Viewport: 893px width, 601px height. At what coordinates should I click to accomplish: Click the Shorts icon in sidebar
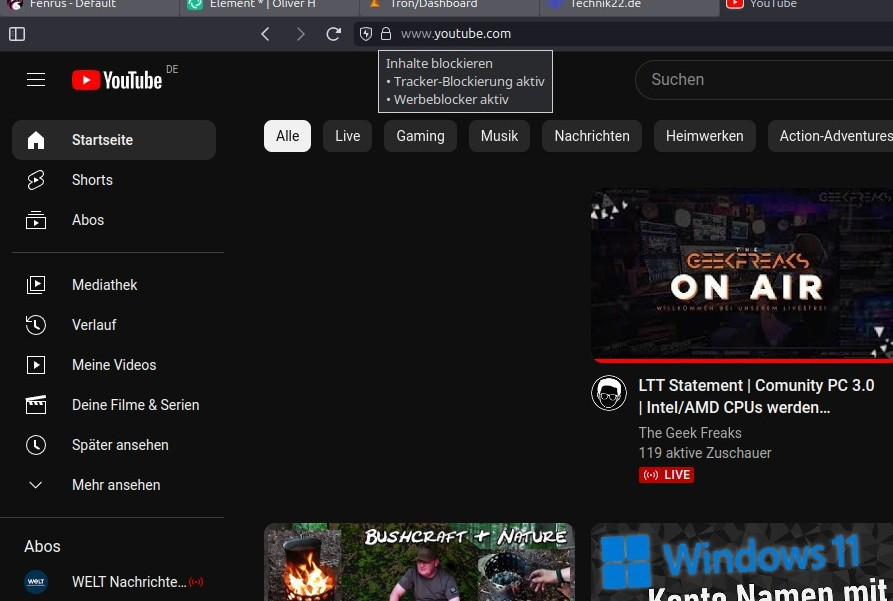(x=36, y=180)
